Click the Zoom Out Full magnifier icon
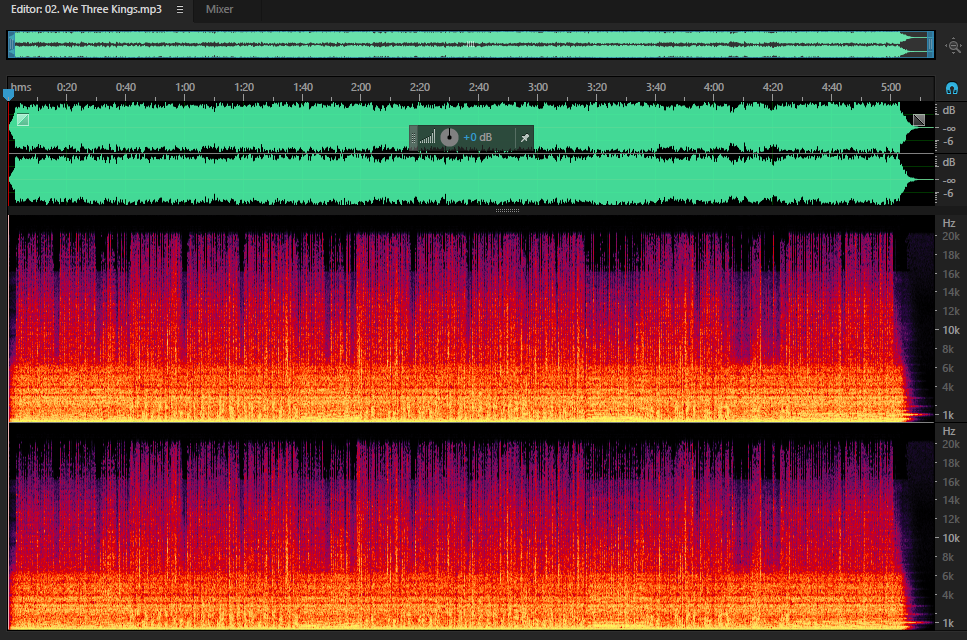Image resolution: width=967 pixels, height=640 pixels. [x=953, y=46]
